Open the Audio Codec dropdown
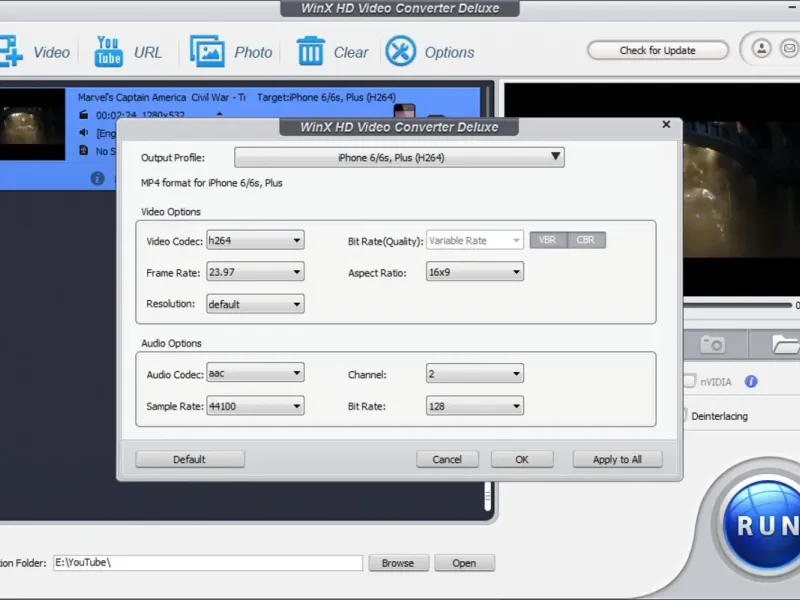The height and width of the screenshot is (600, 800). pos(255,373)
